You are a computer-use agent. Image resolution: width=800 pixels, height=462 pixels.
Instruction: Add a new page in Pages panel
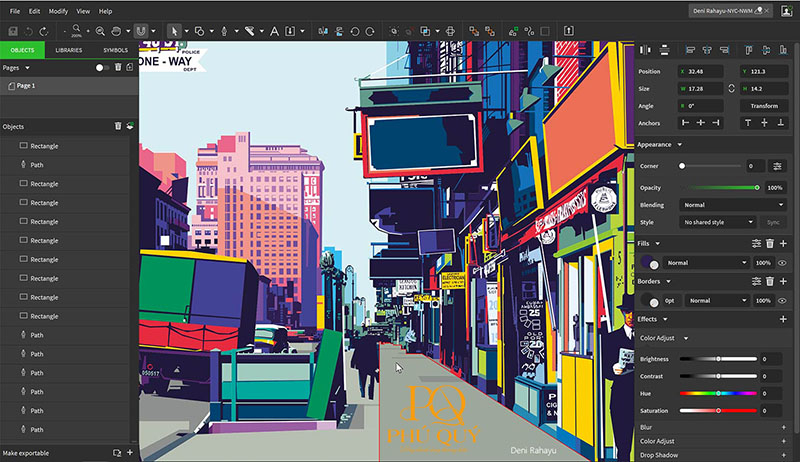(130, 68)
